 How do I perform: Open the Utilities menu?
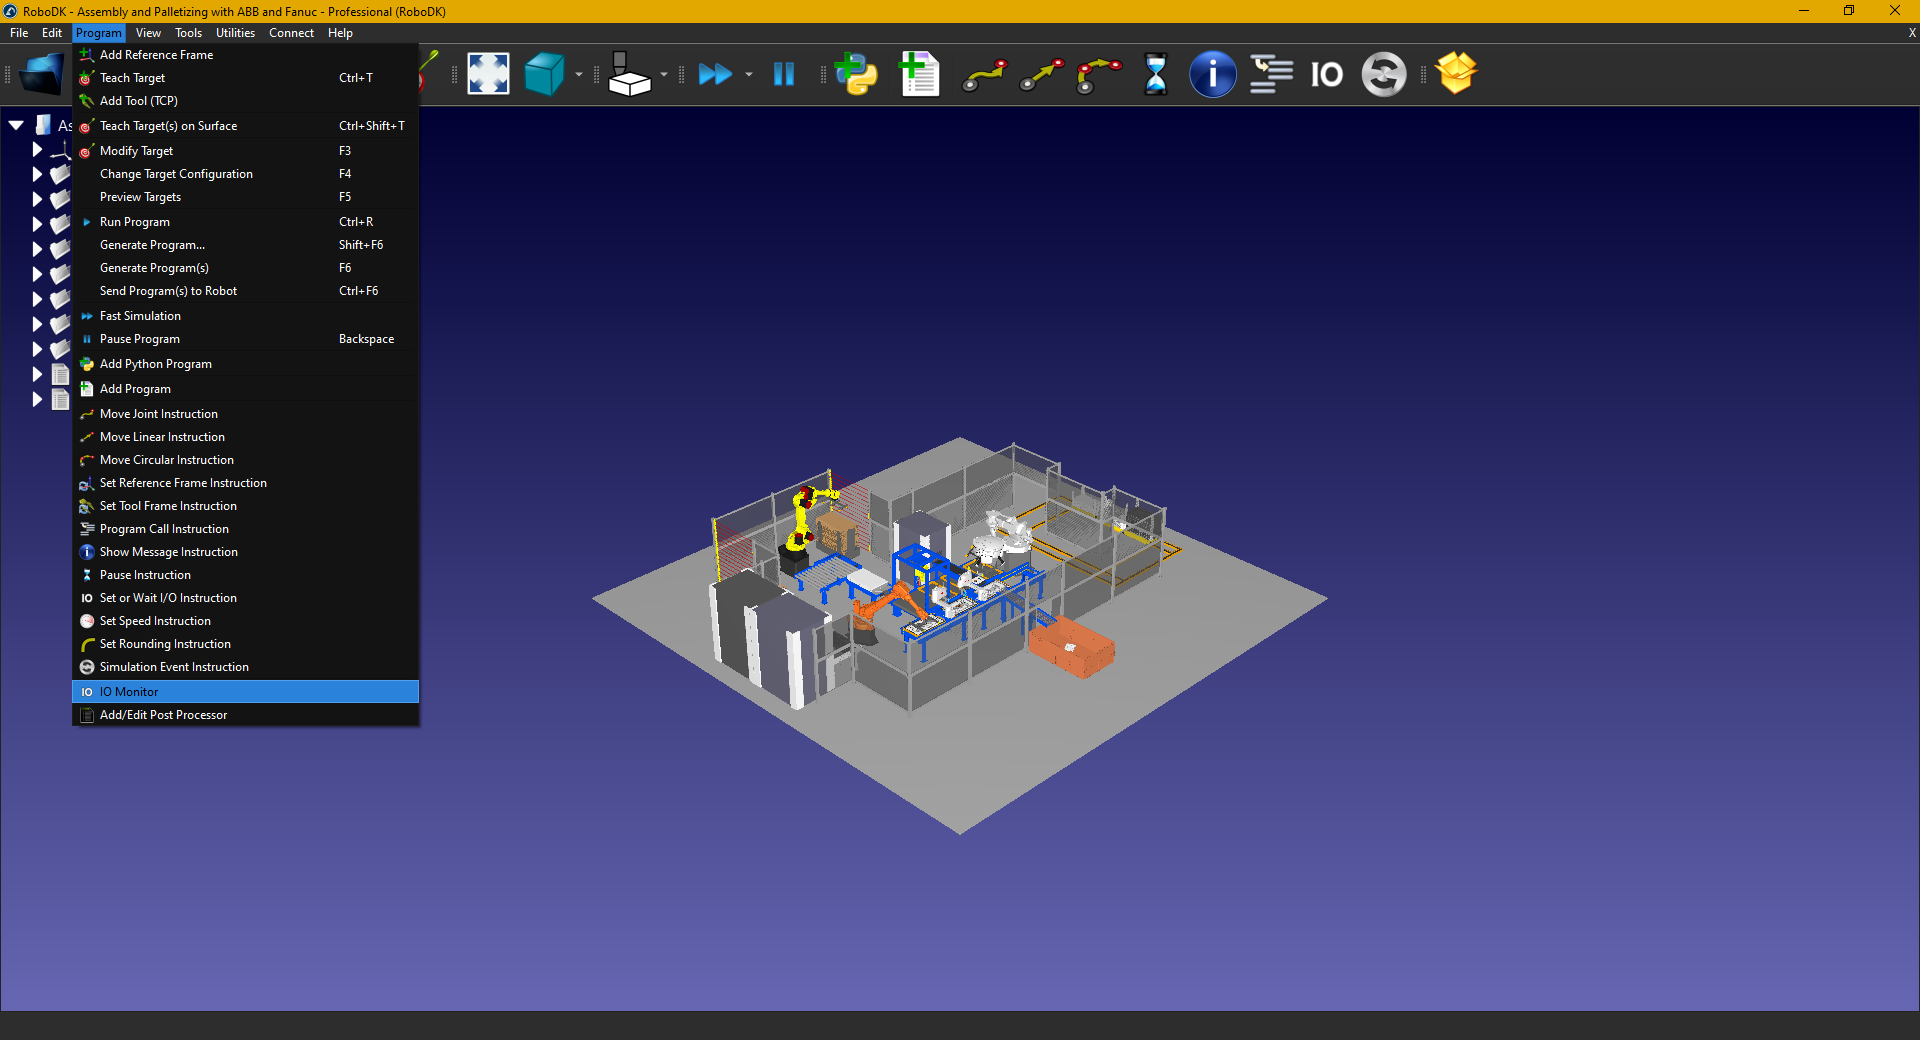click(235, 33)
